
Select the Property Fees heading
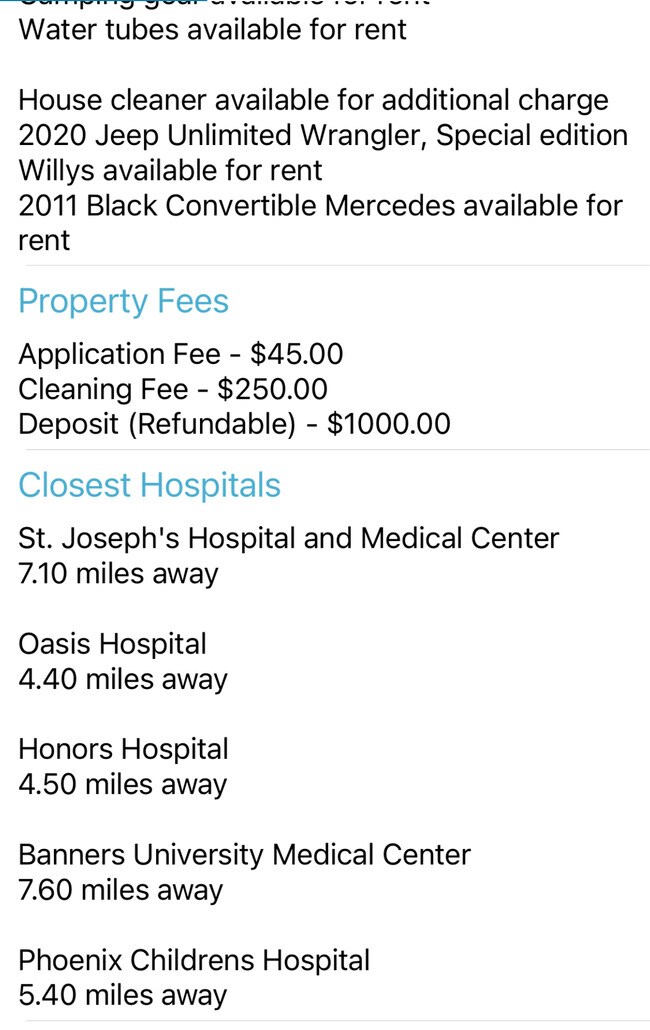(x=123, y=302)
